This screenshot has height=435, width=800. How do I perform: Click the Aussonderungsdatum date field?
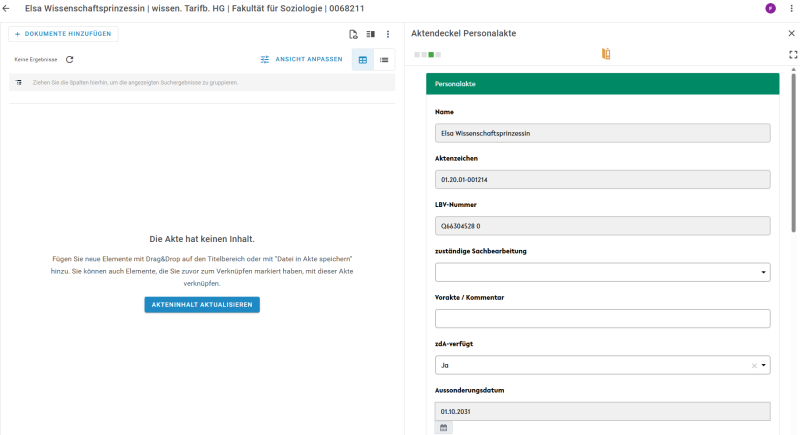603,412
